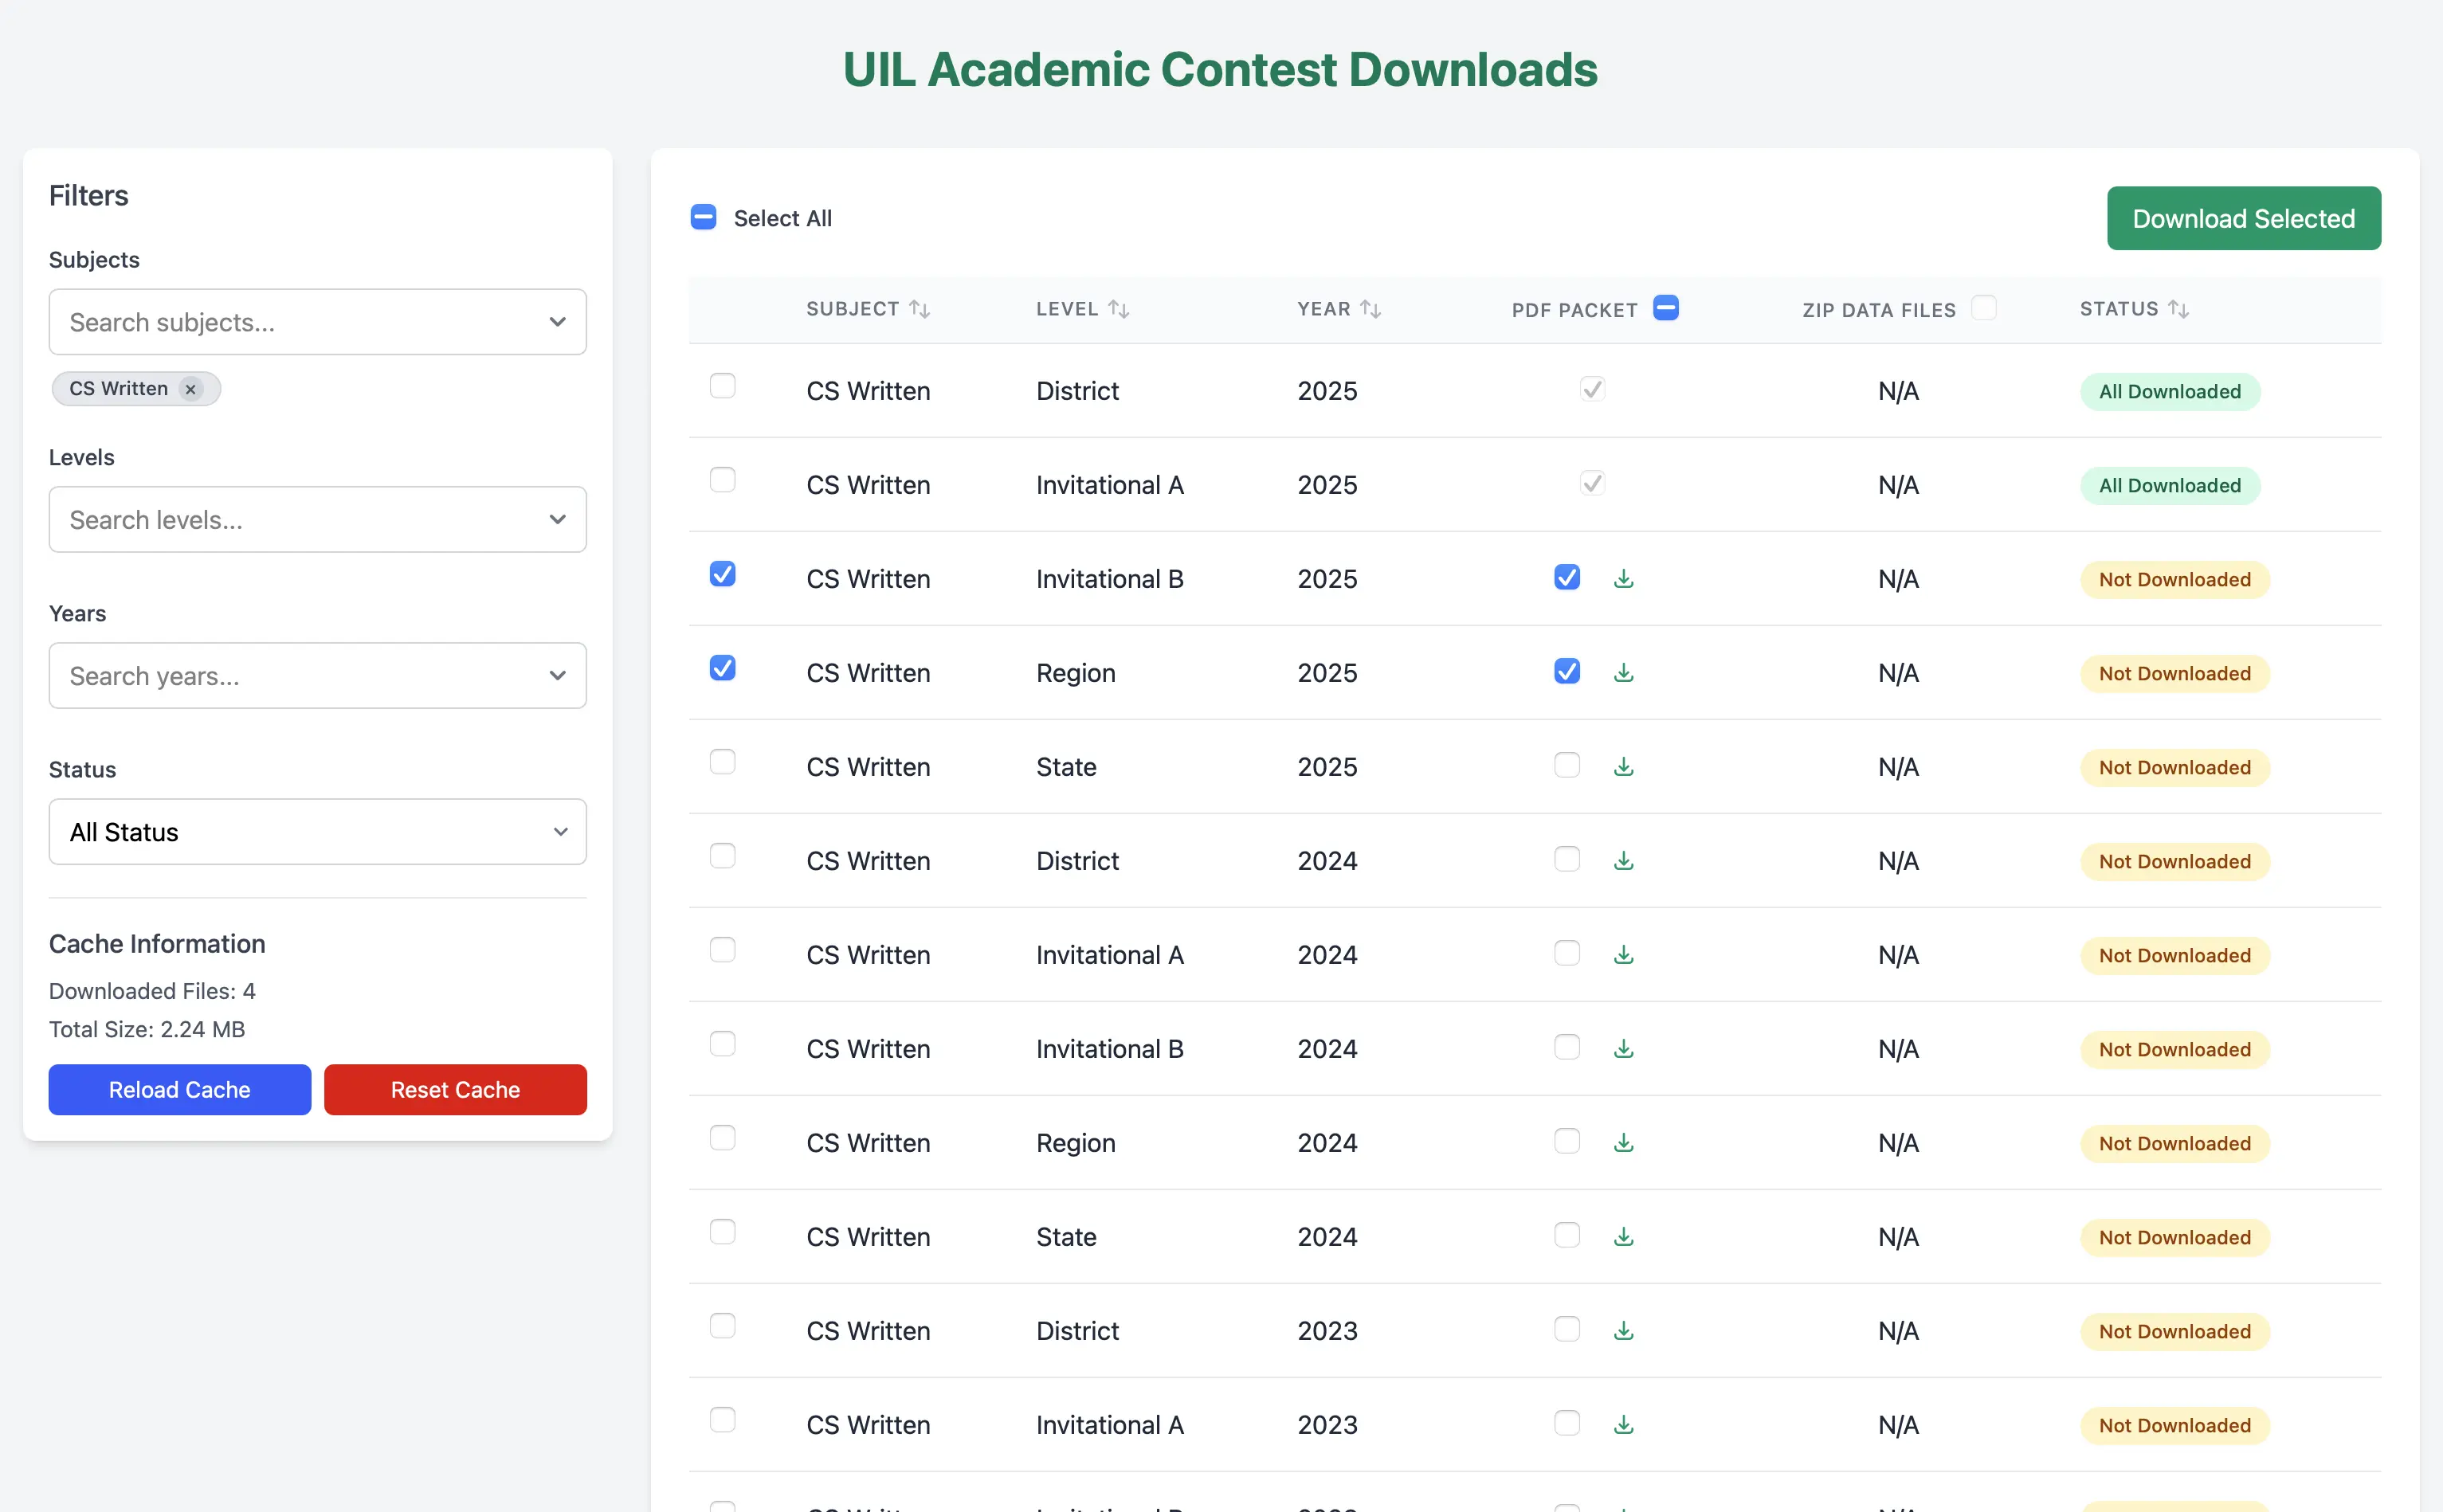The width and height of the screenshot is (2443, 1512).
Task: Remove the CS Written subject tag
Action: click(190, 388)
